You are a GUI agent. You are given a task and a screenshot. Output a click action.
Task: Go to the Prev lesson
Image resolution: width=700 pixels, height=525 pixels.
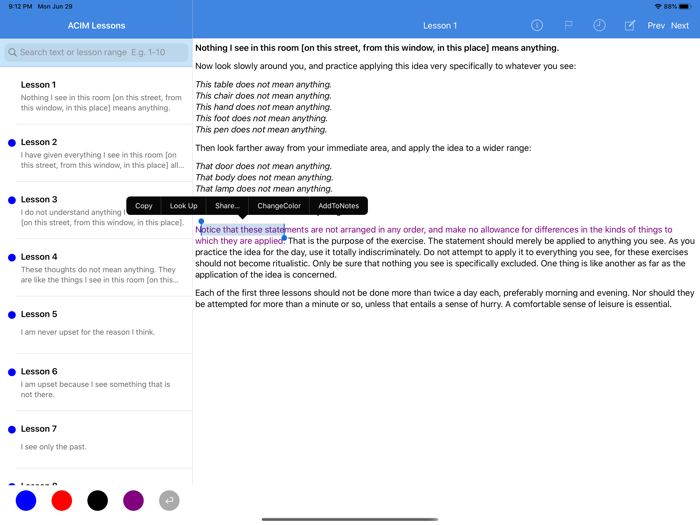[x=656, y=25]
